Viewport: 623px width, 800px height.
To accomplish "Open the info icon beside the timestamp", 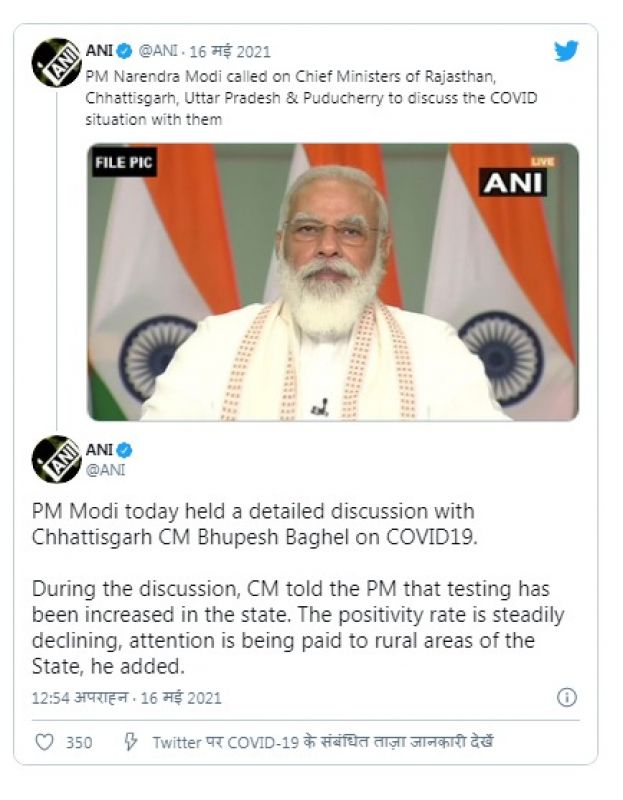I will [x=566, y=697].
